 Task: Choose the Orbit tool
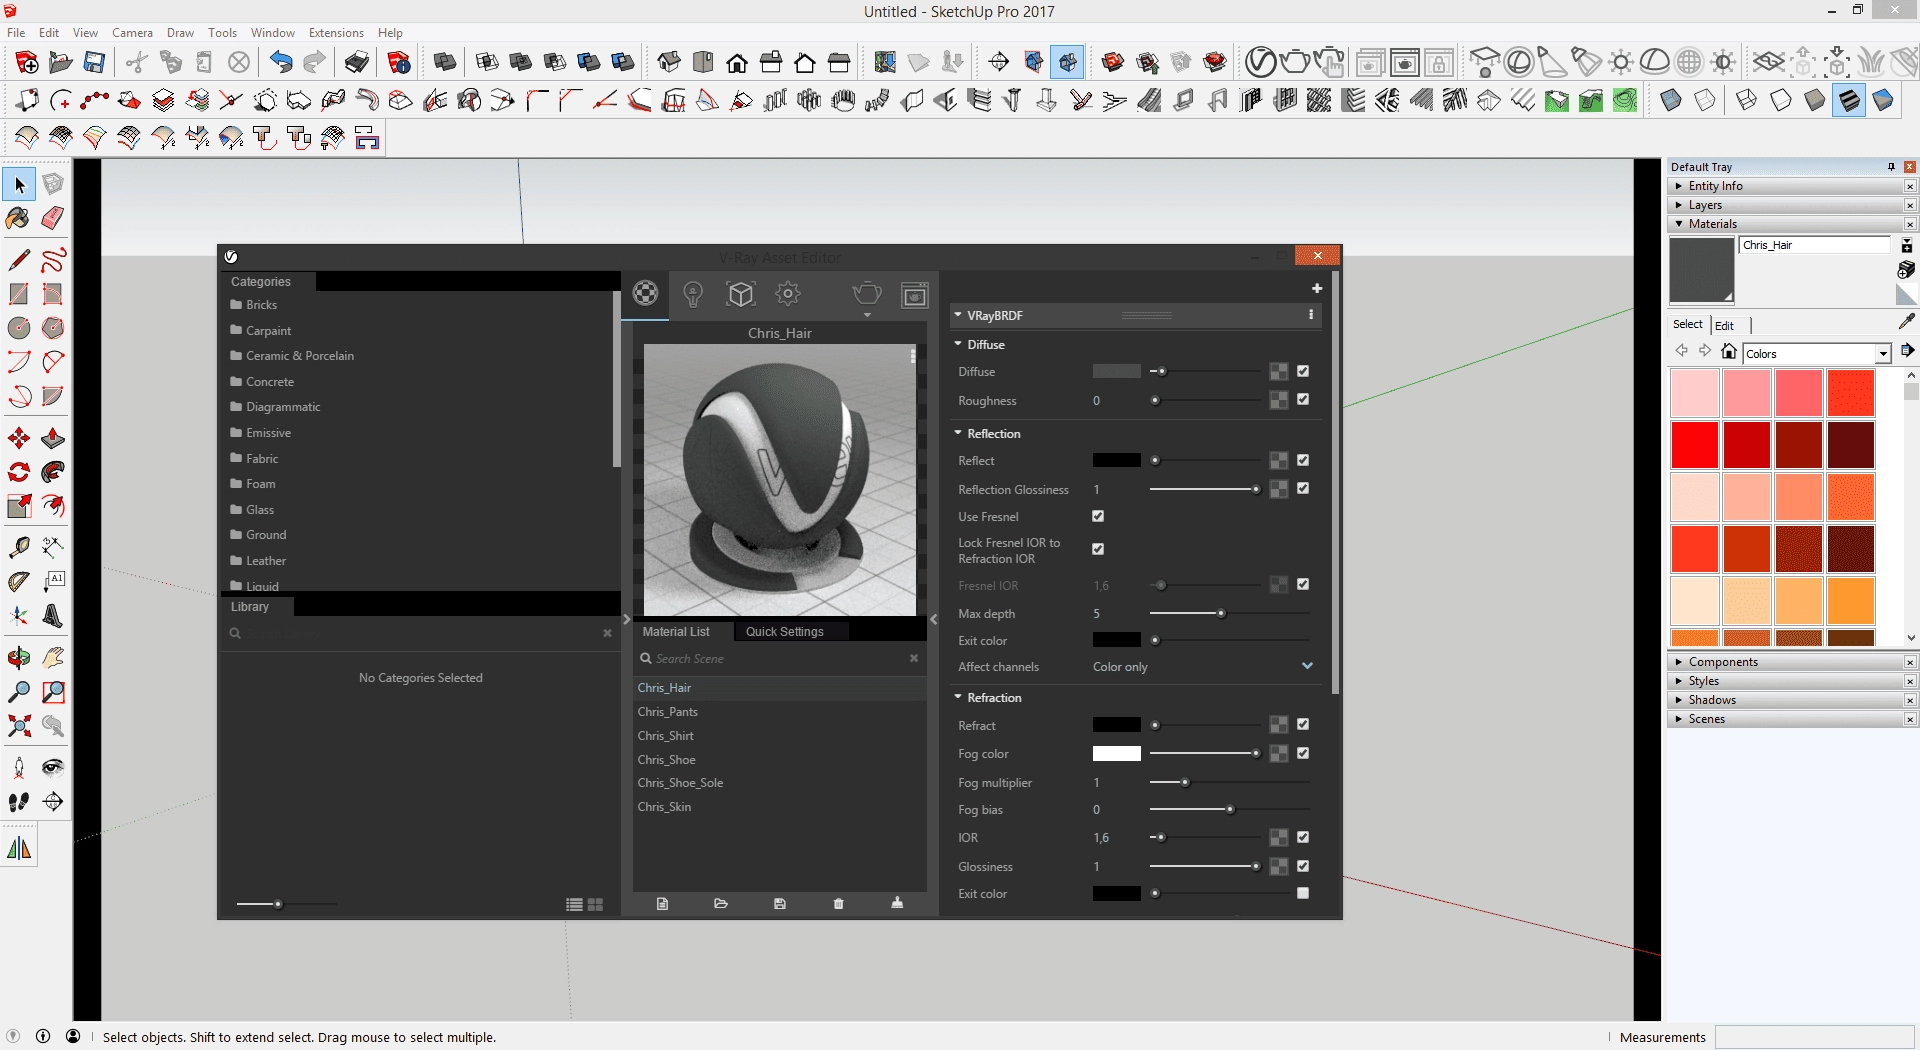point(19,657)
